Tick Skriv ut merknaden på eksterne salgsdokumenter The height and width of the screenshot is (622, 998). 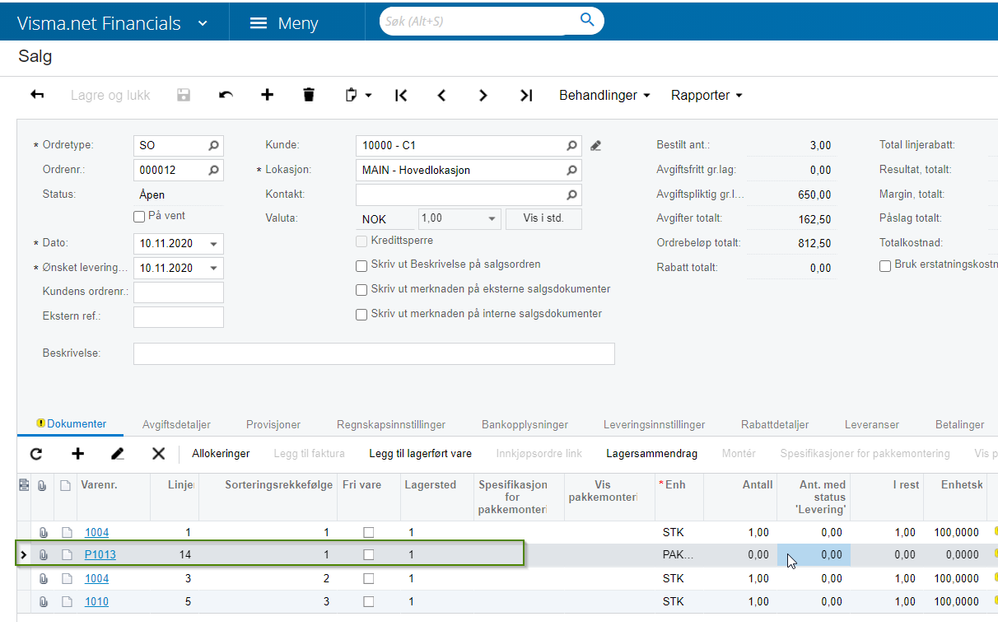point(362,290)
